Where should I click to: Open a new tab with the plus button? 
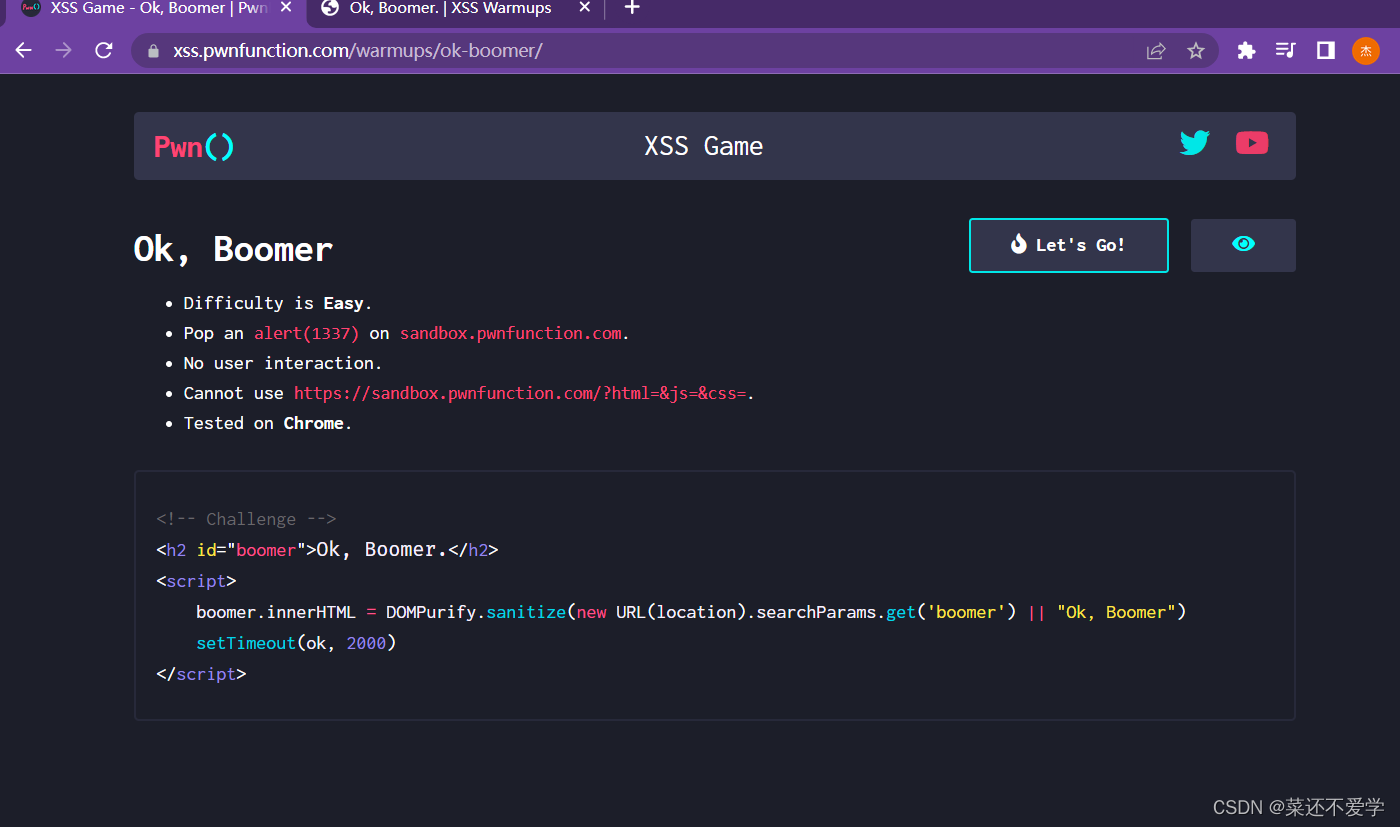[632, 8]
